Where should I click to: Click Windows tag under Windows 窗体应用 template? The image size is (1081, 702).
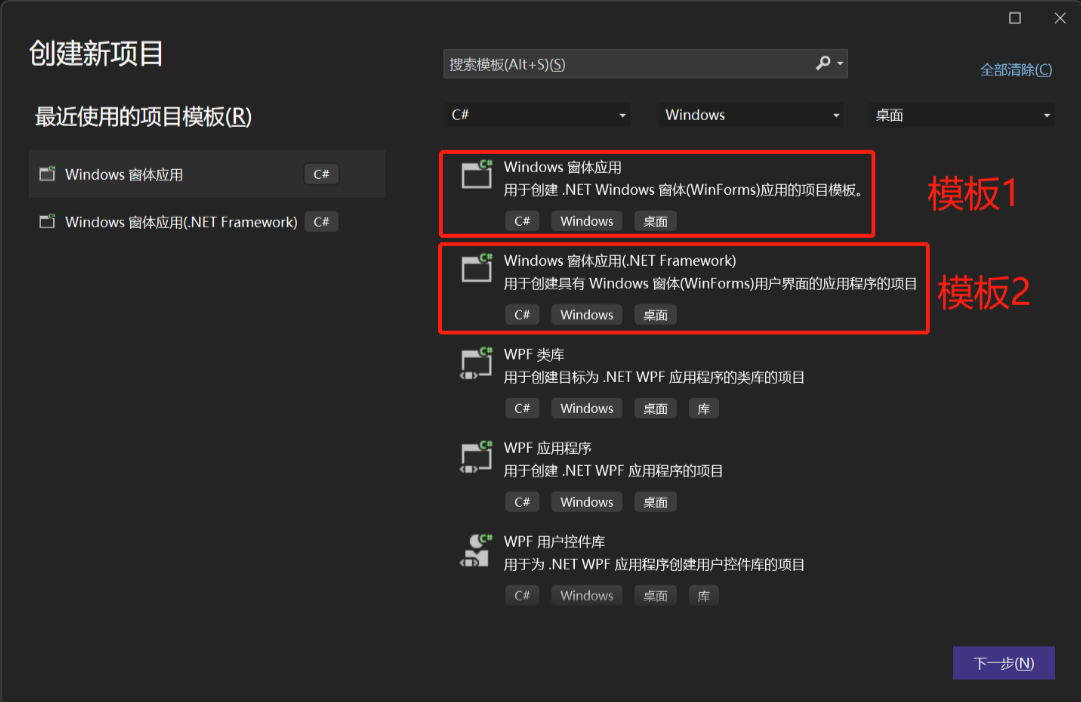587,221
